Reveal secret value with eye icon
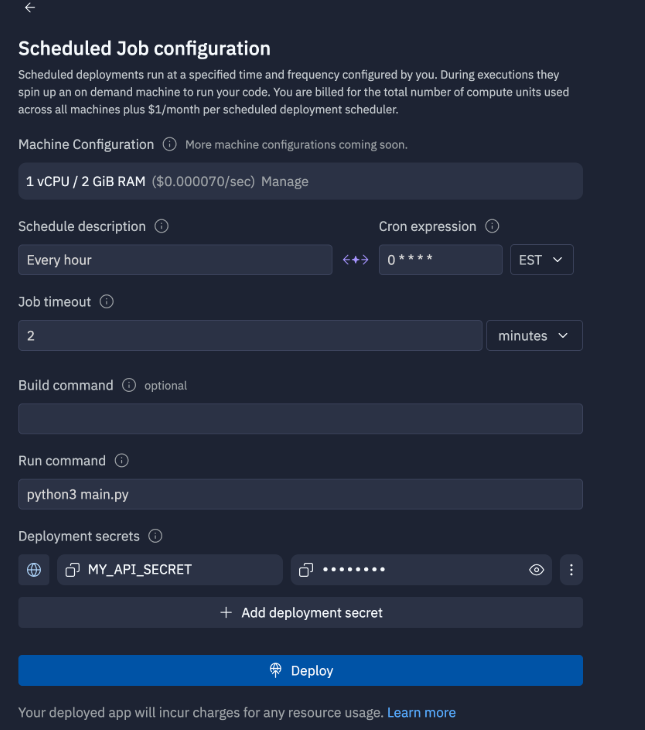This screenshot has height=730, width=645. [x=537, y=570]
